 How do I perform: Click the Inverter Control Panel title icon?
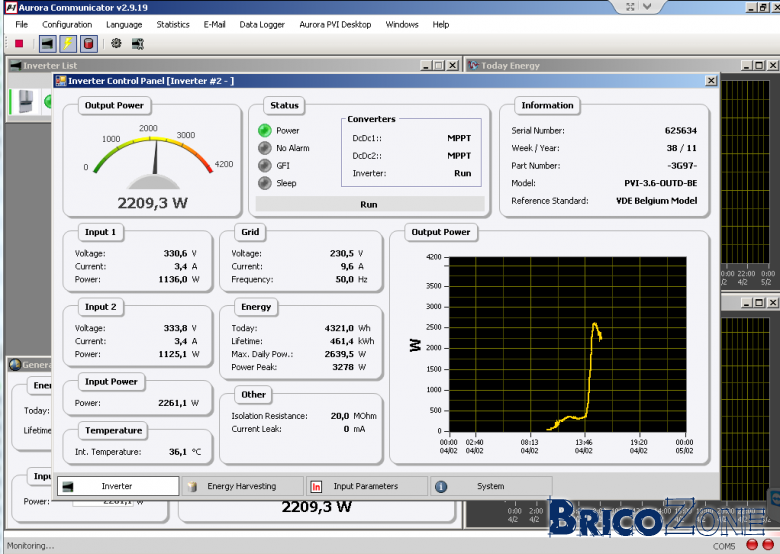(x=61, y=81)
